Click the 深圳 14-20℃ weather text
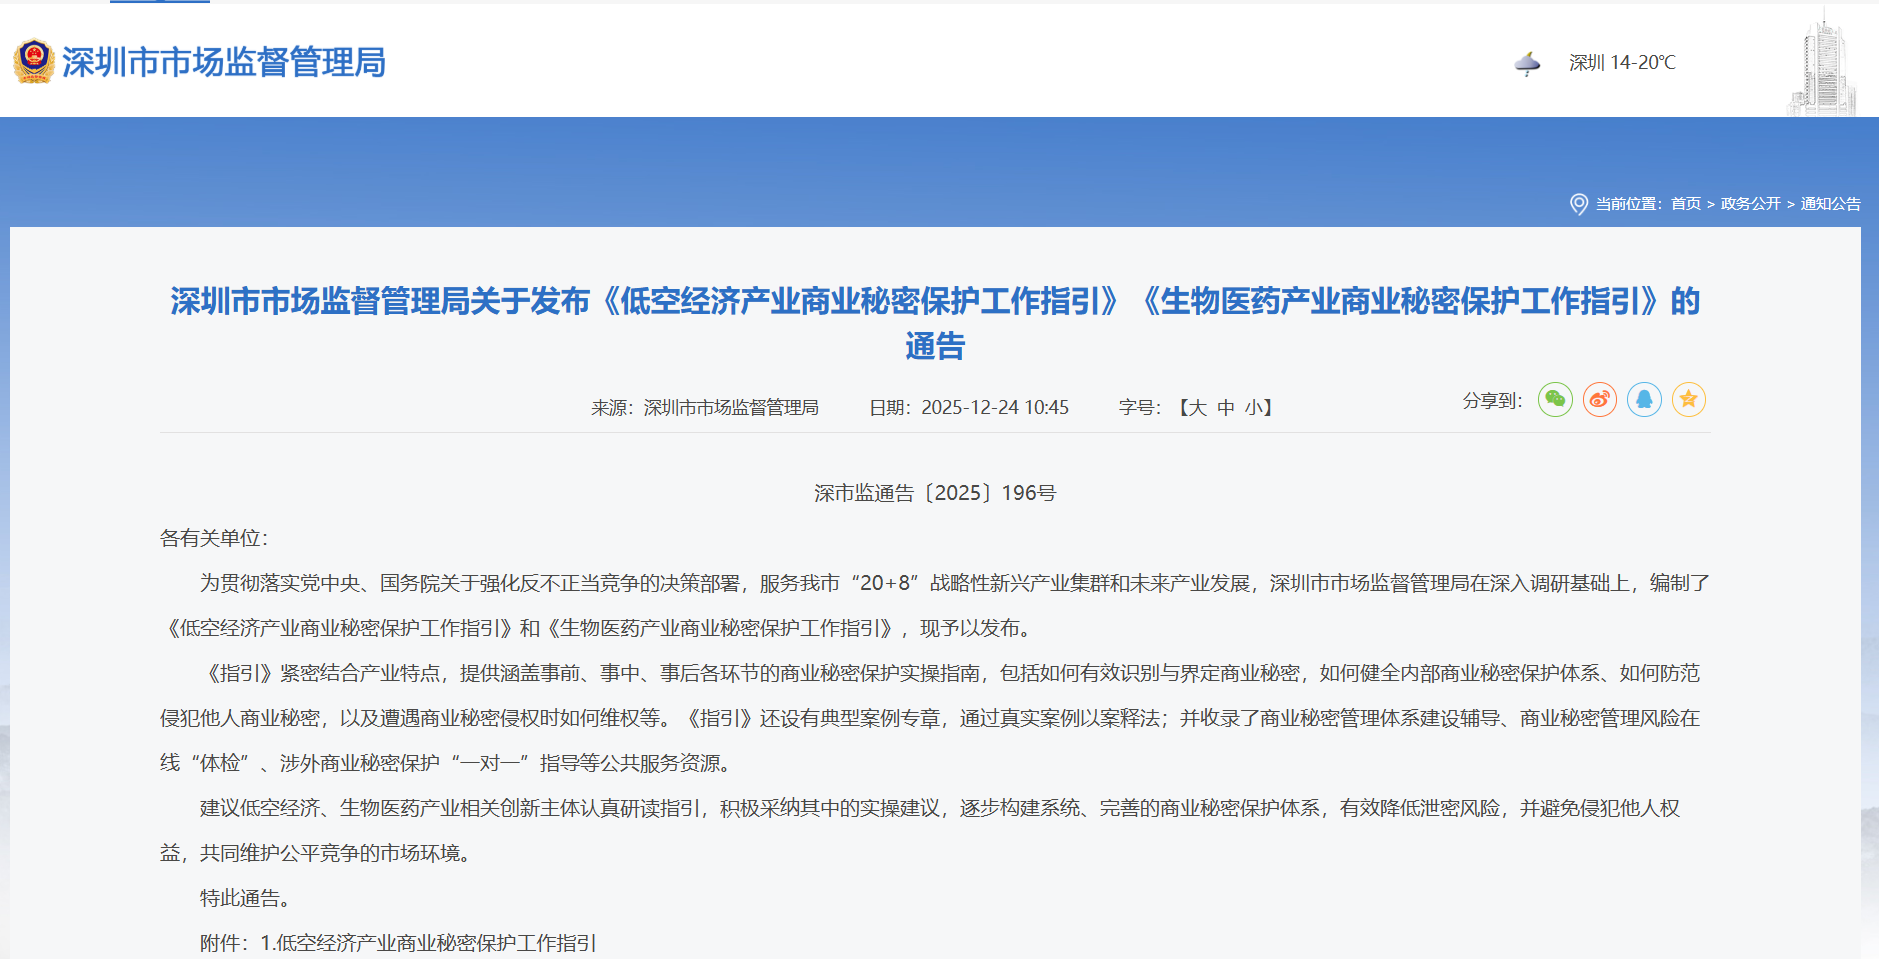Screen dimensions: 1879x959 pos(1621,63)
